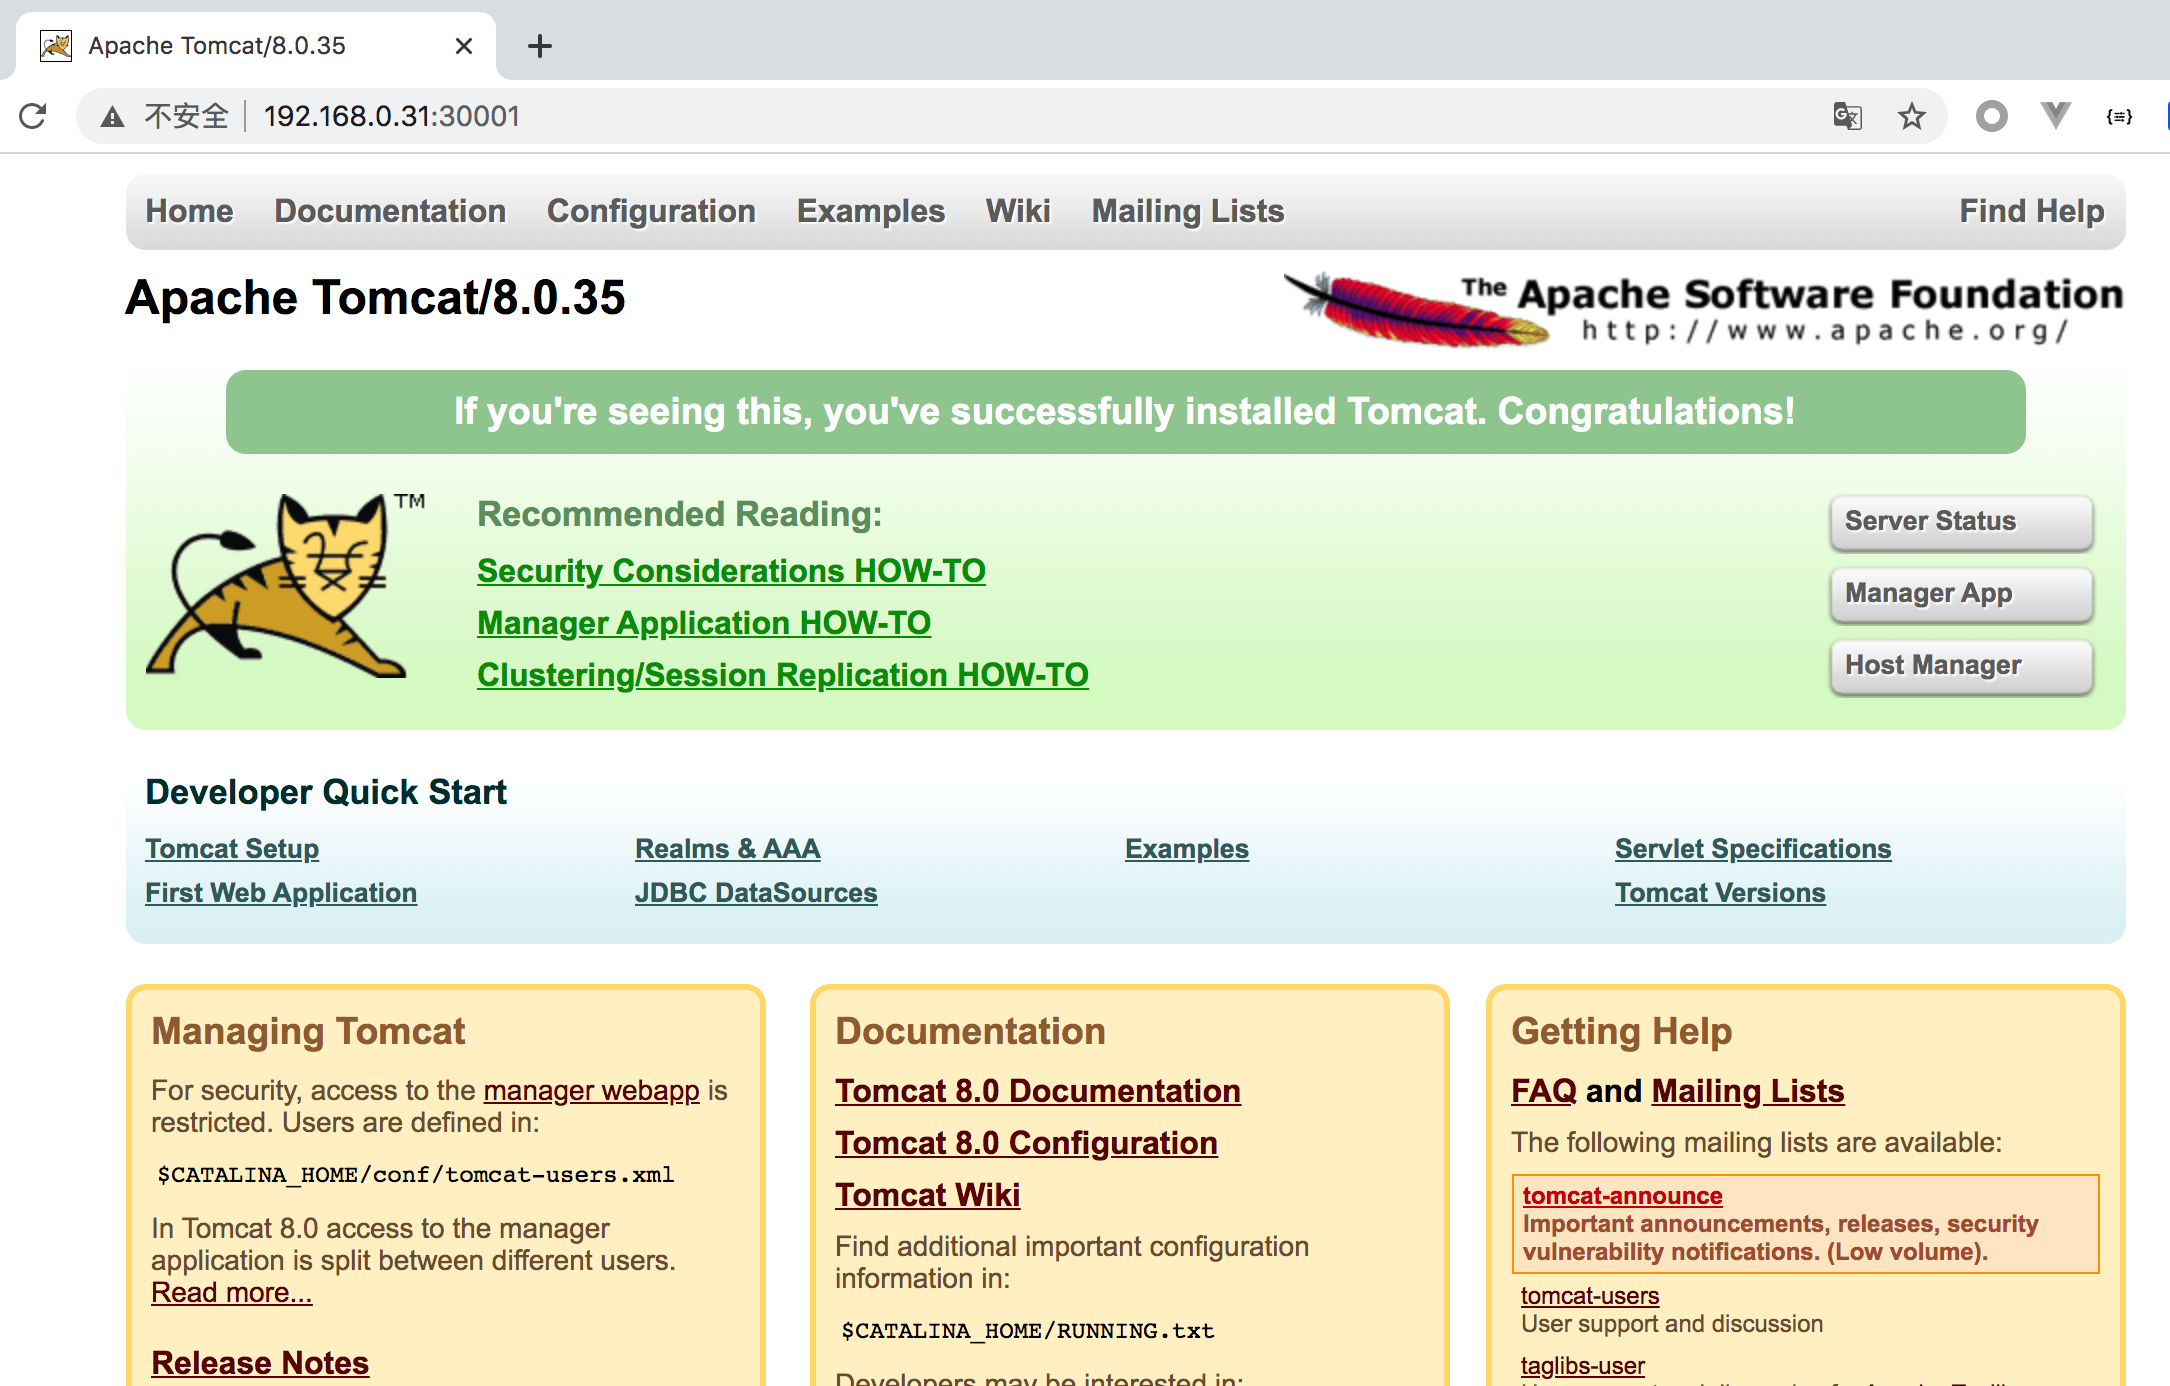Image resolution: width=2170 pixels, height=1386 pixels.
Task: Click the address bar URL field
Action: [x=900, y=116]
